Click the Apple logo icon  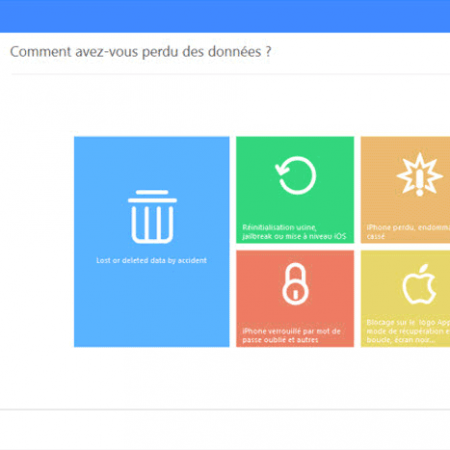click(x=419, y=284)
